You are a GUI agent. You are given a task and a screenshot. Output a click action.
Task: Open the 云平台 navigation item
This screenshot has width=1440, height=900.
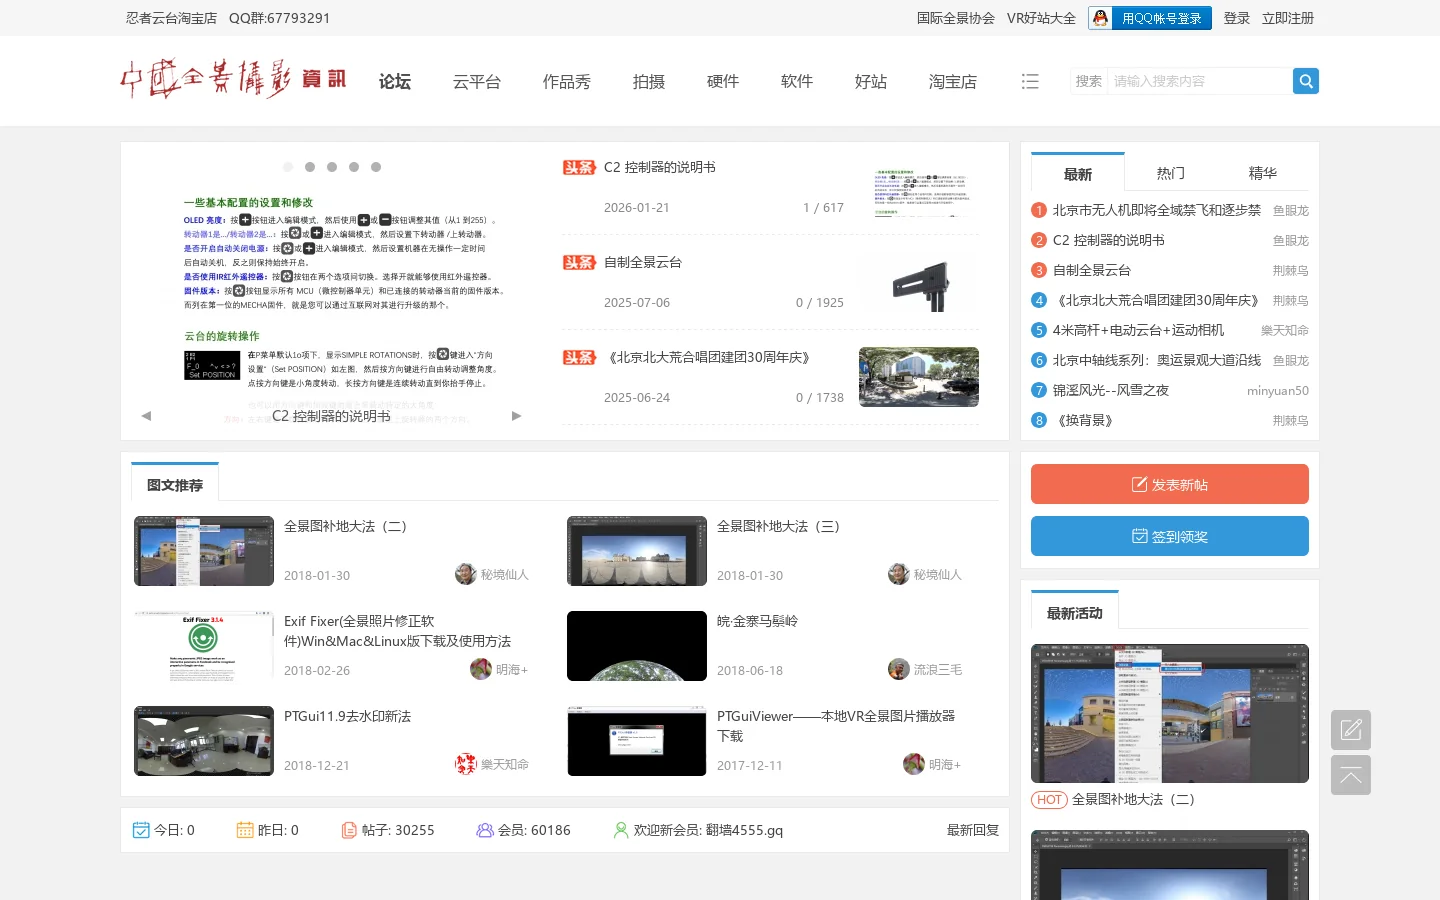click(x=477, y=82)
